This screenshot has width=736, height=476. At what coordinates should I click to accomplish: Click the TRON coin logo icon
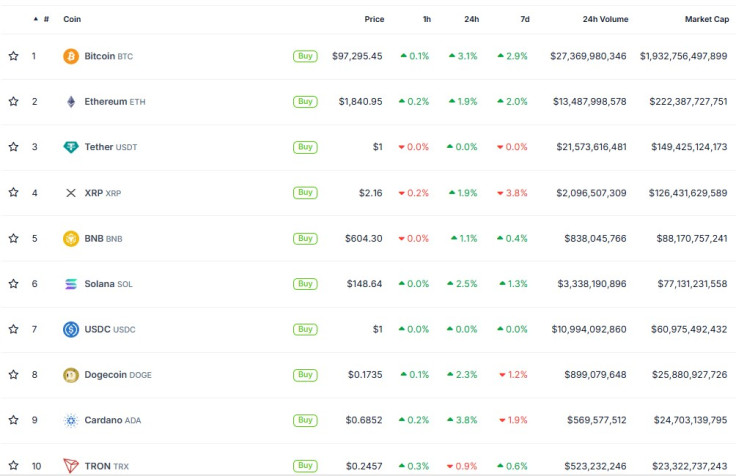pyautogui.click(x=71, y=466)
